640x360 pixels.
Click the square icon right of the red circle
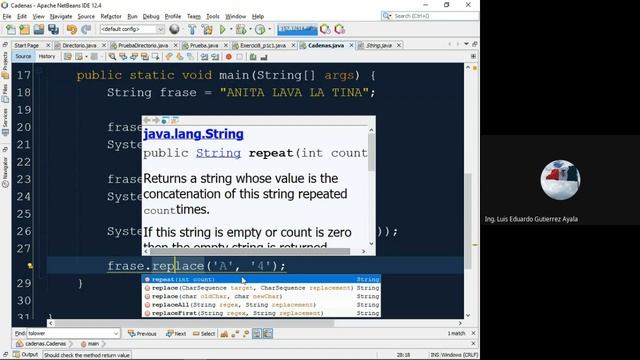240,57
